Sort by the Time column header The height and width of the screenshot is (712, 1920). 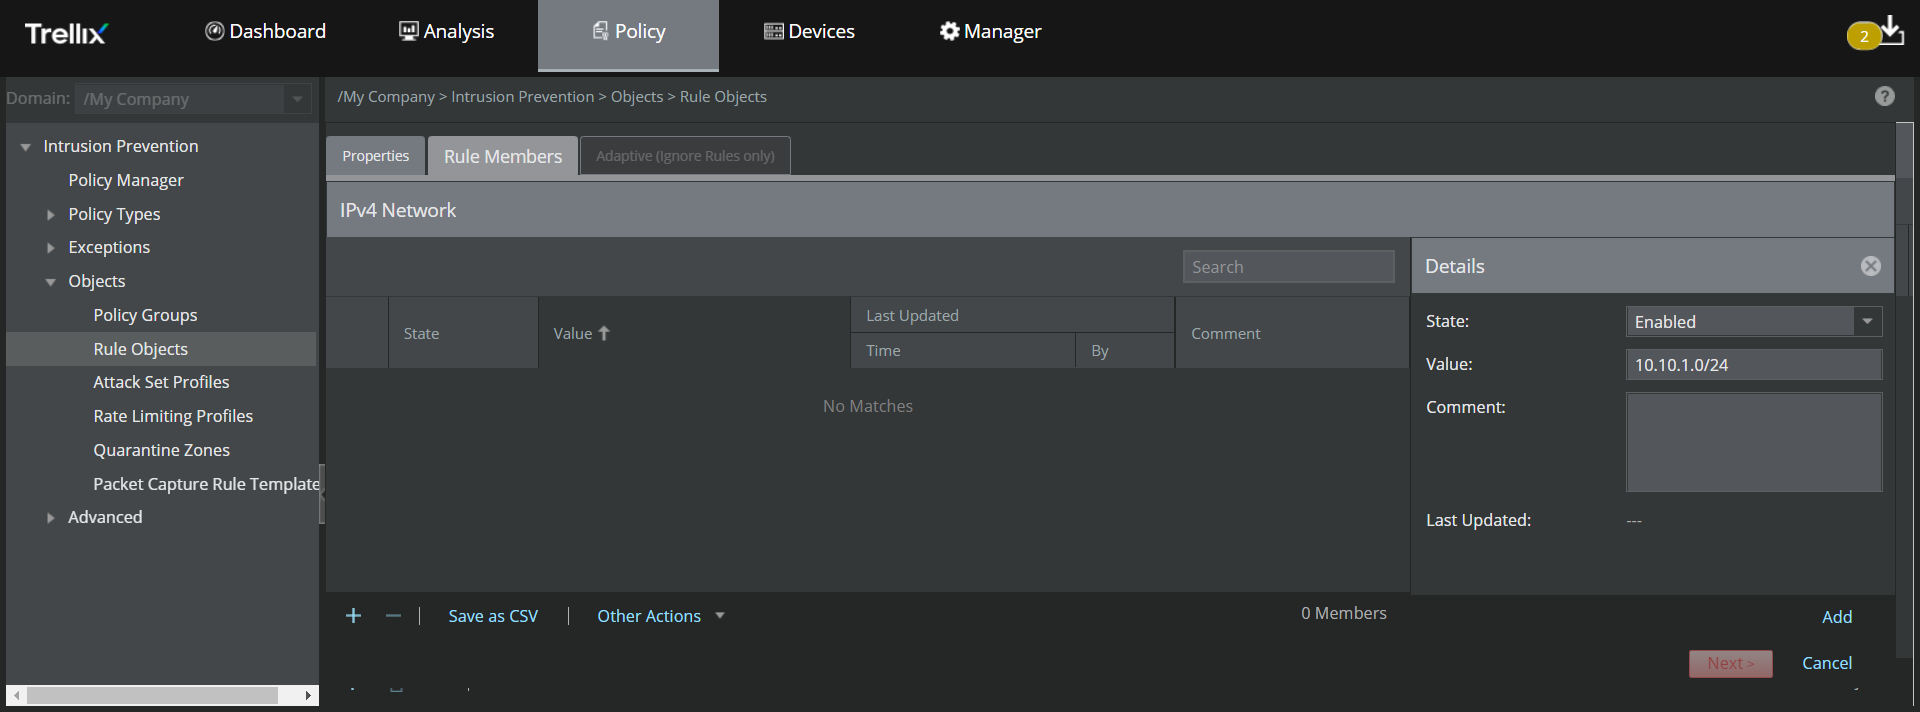click(x=963, y=351)
